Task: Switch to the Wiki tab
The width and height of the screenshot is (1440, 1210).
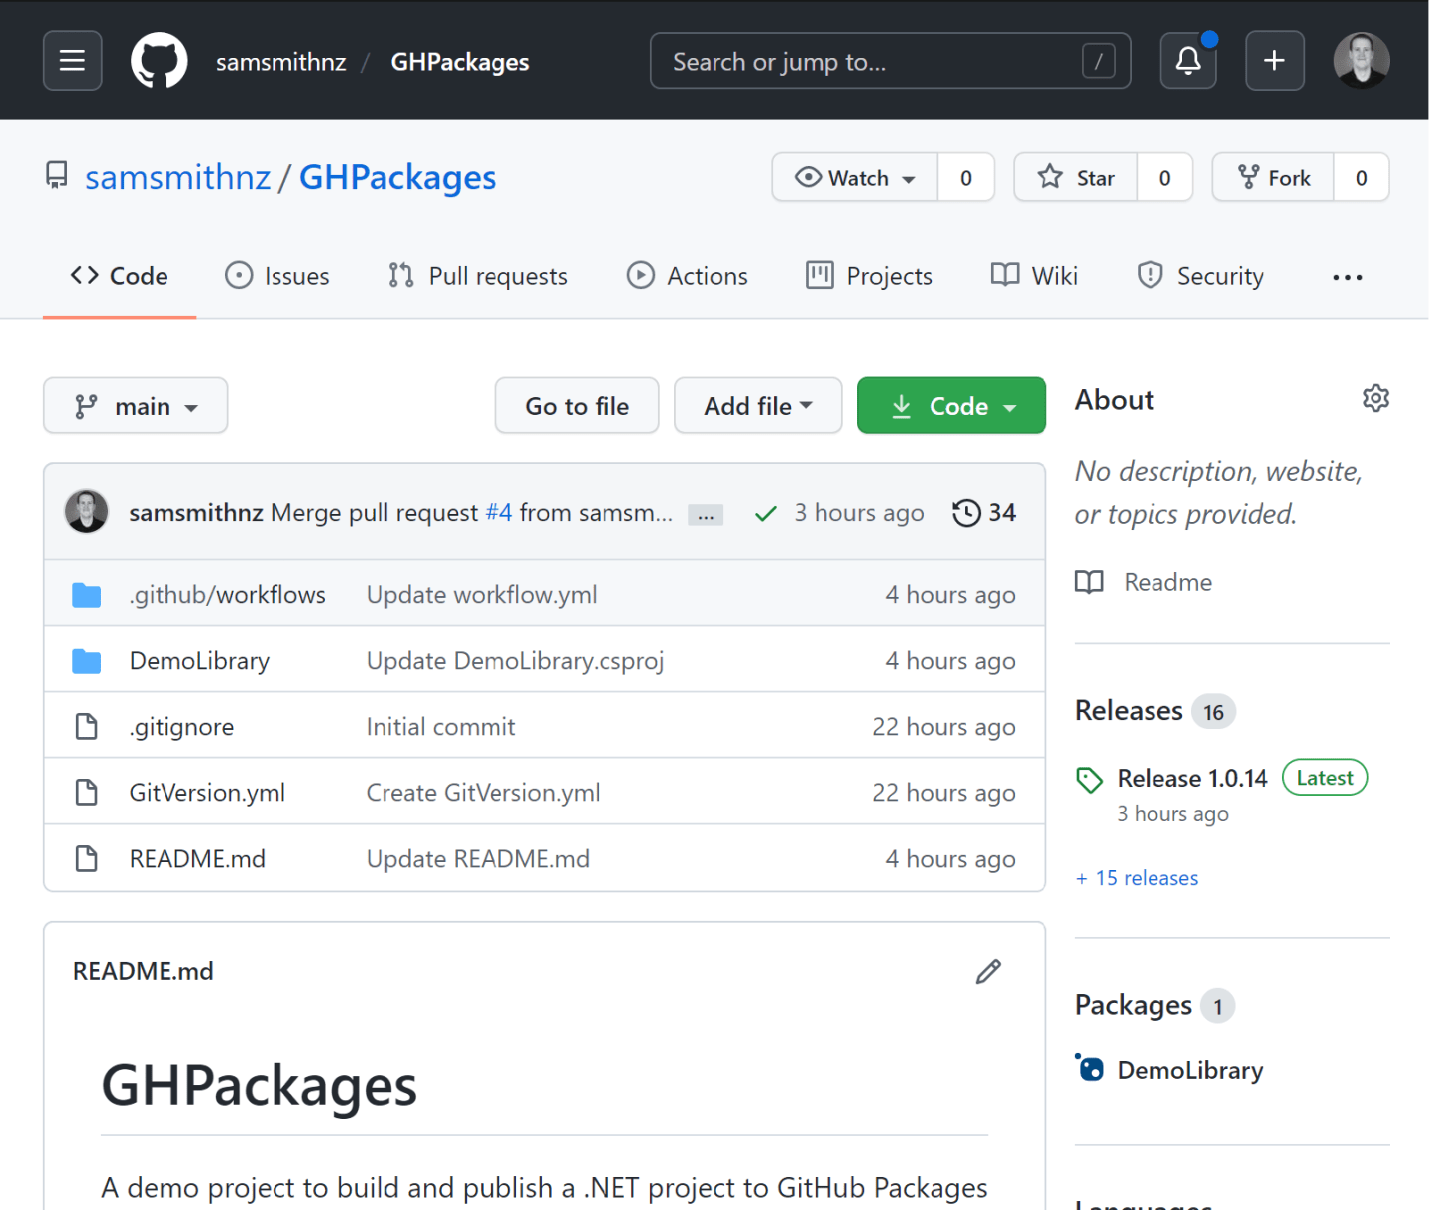Action: pyautogui.click(x=1034, y=276)
